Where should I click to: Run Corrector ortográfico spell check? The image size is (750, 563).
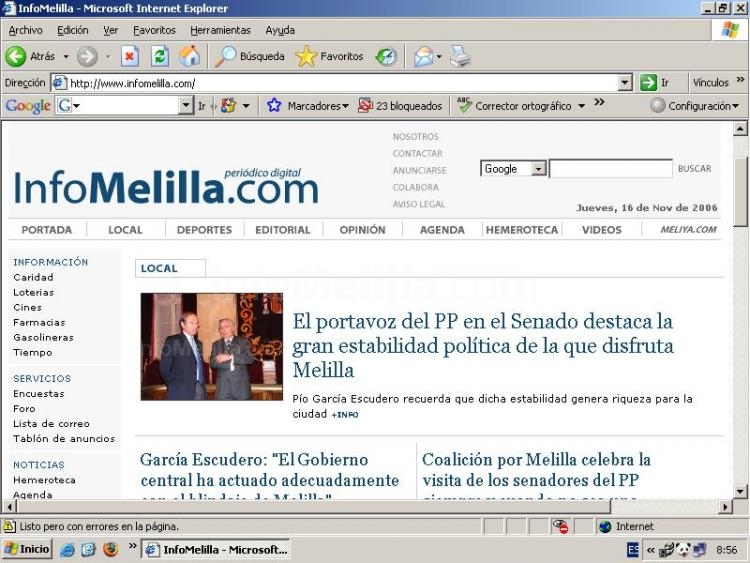click(x=515, y=106)
